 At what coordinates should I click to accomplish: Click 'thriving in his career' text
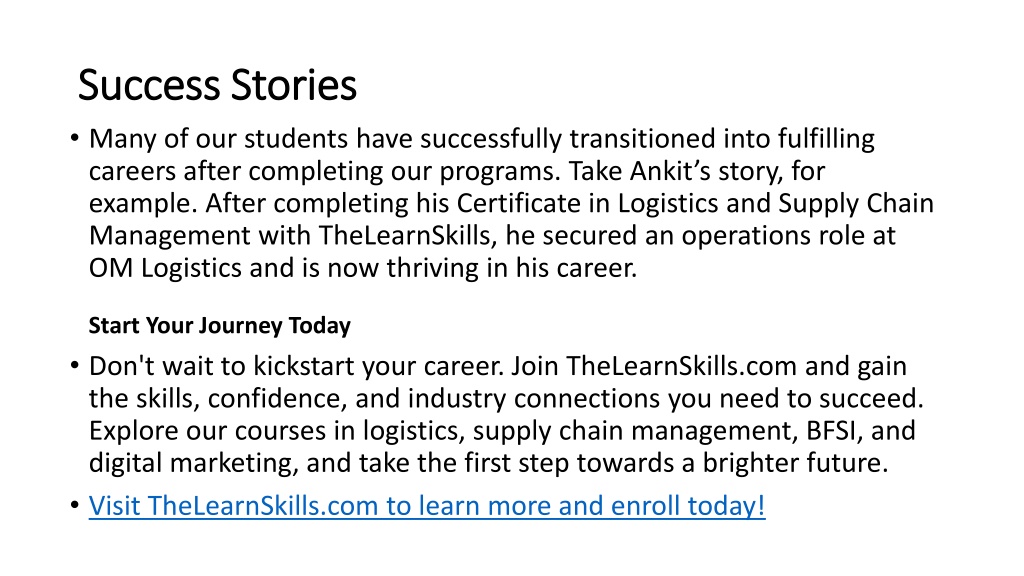click(x=511, y=268)
